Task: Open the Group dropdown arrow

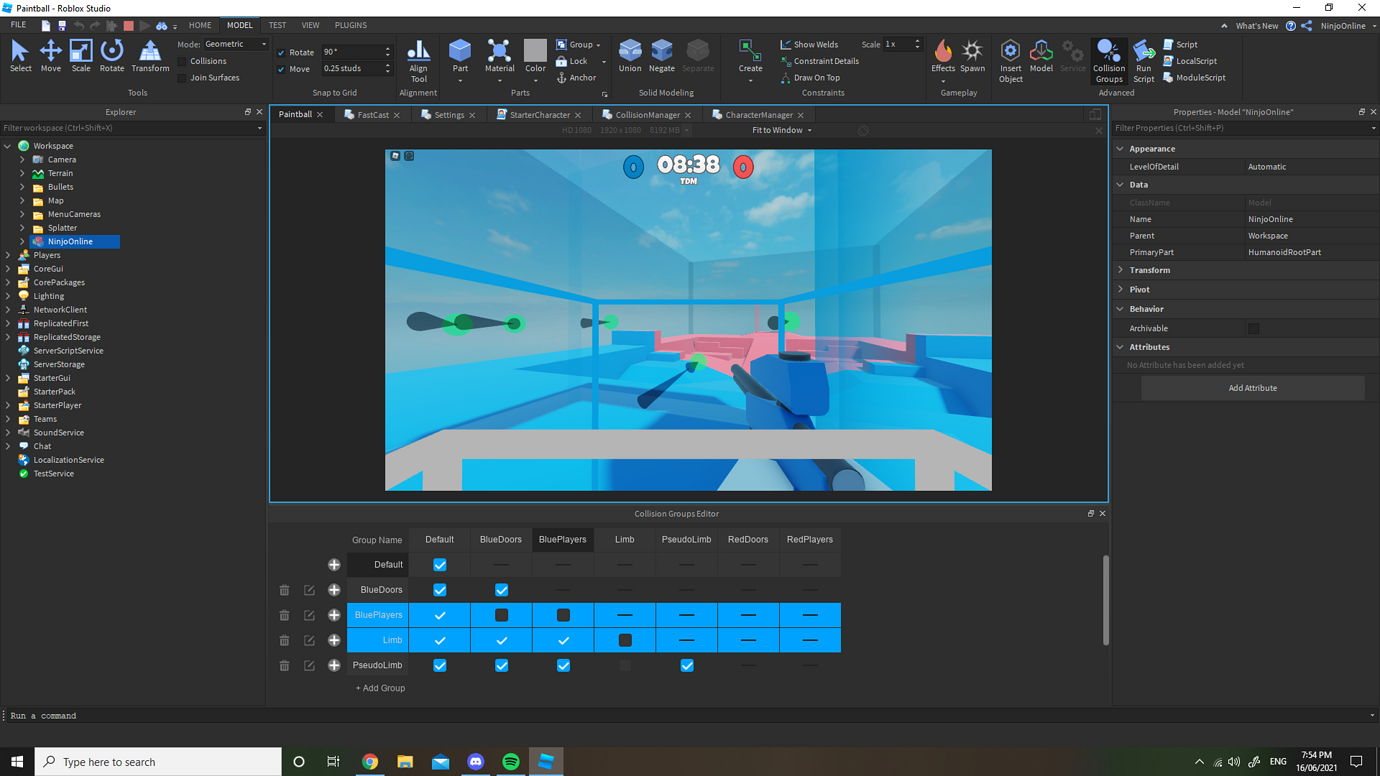Action: click(598, 45)
